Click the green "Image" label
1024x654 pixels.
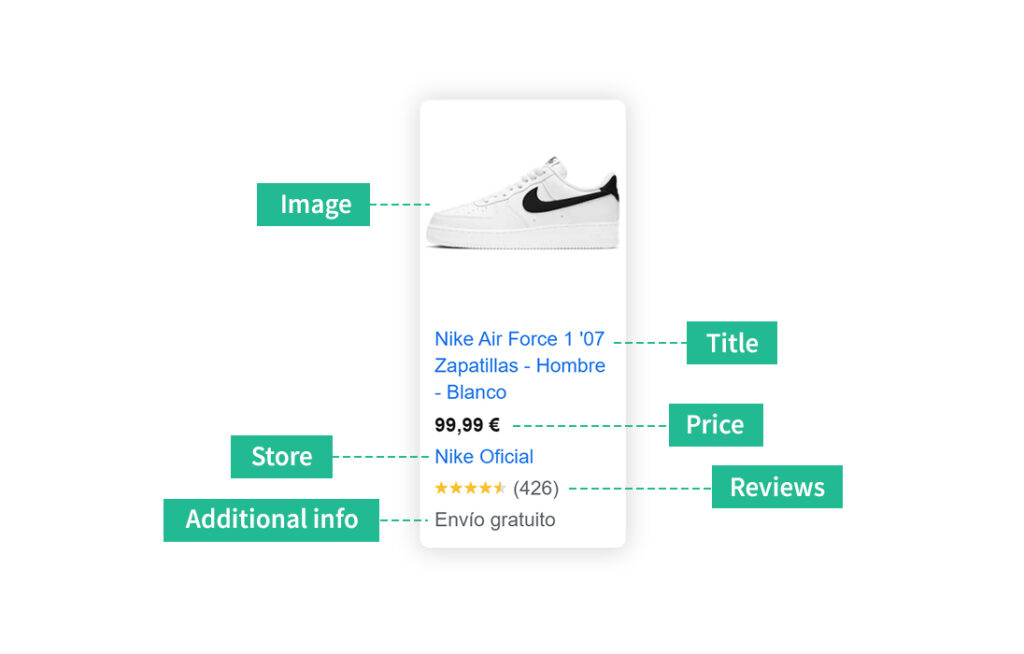point(313,204)
